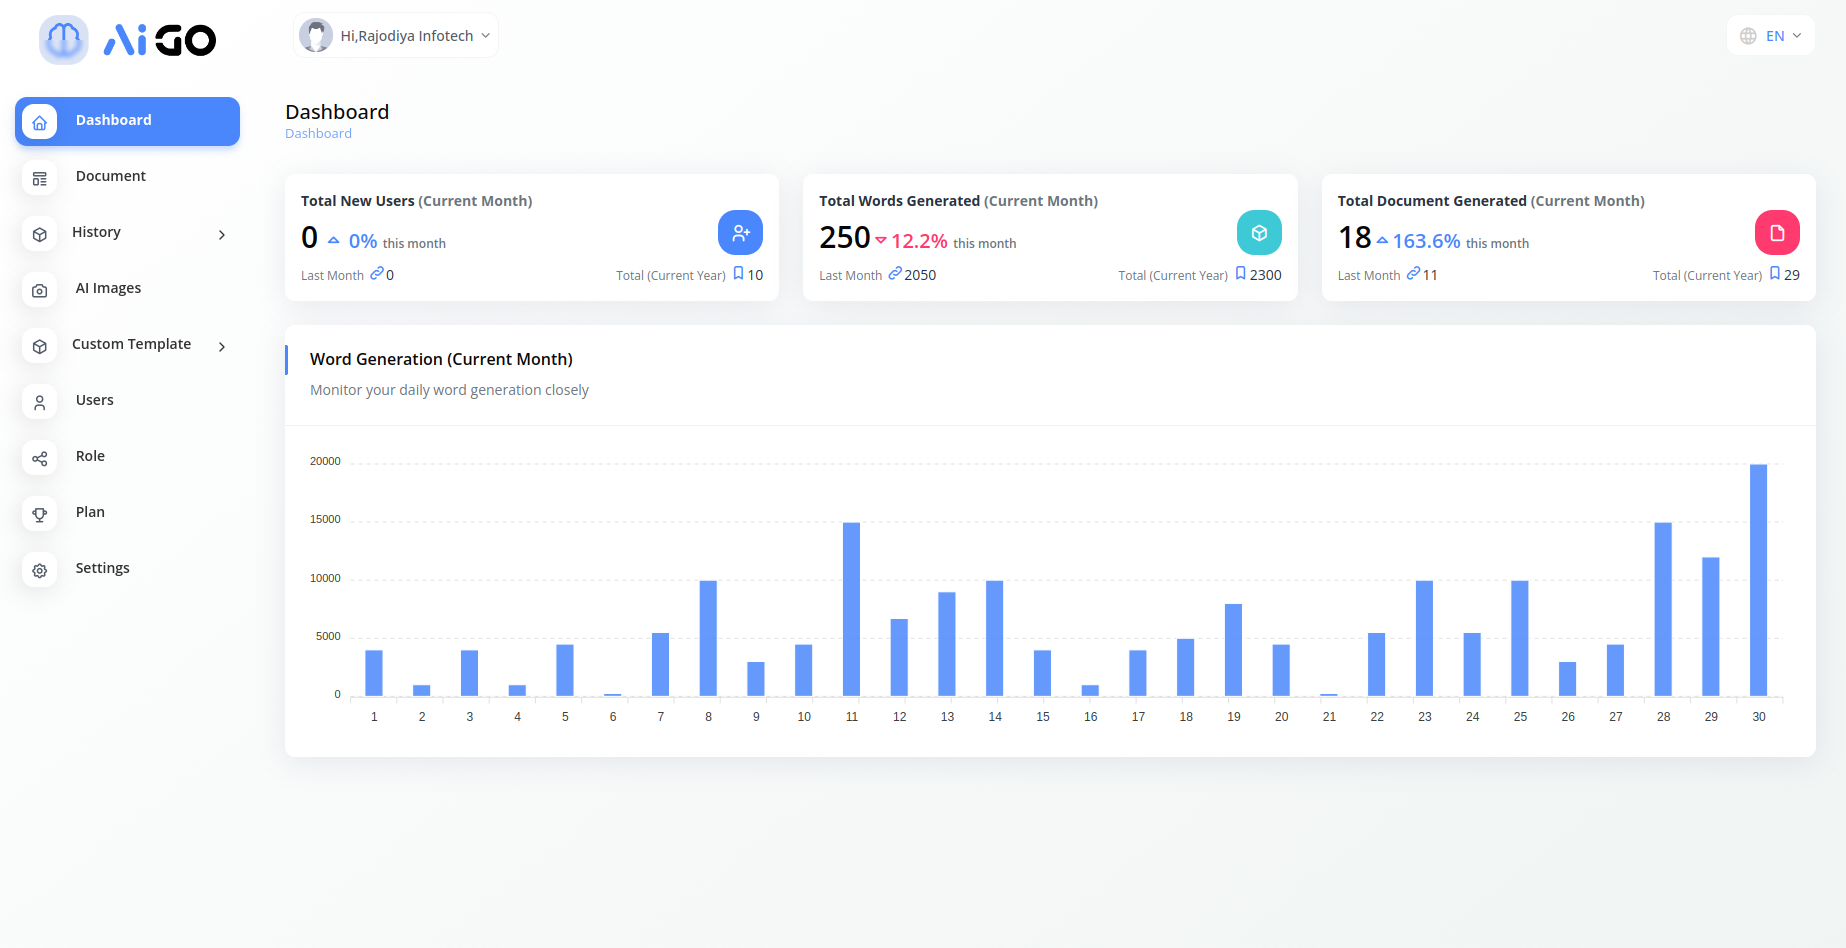Click the red document icon on Document Generated card
The height and width of the screenshot is (948, 1846).
point(1777,233)
